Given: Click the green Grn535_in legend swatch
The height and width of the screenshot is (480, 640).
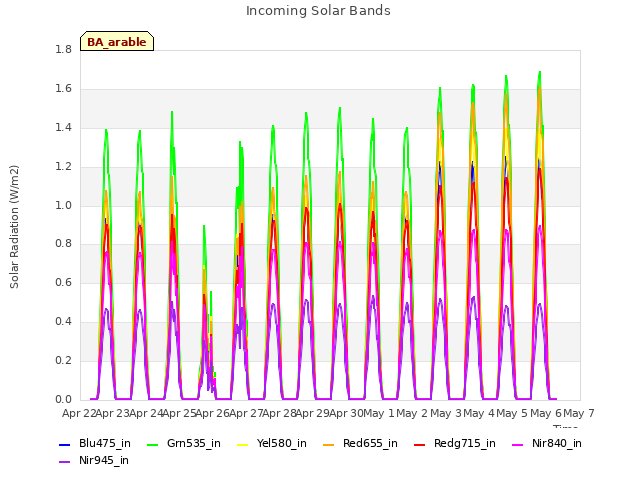Looking at the screenshot, I should point(152,444).
